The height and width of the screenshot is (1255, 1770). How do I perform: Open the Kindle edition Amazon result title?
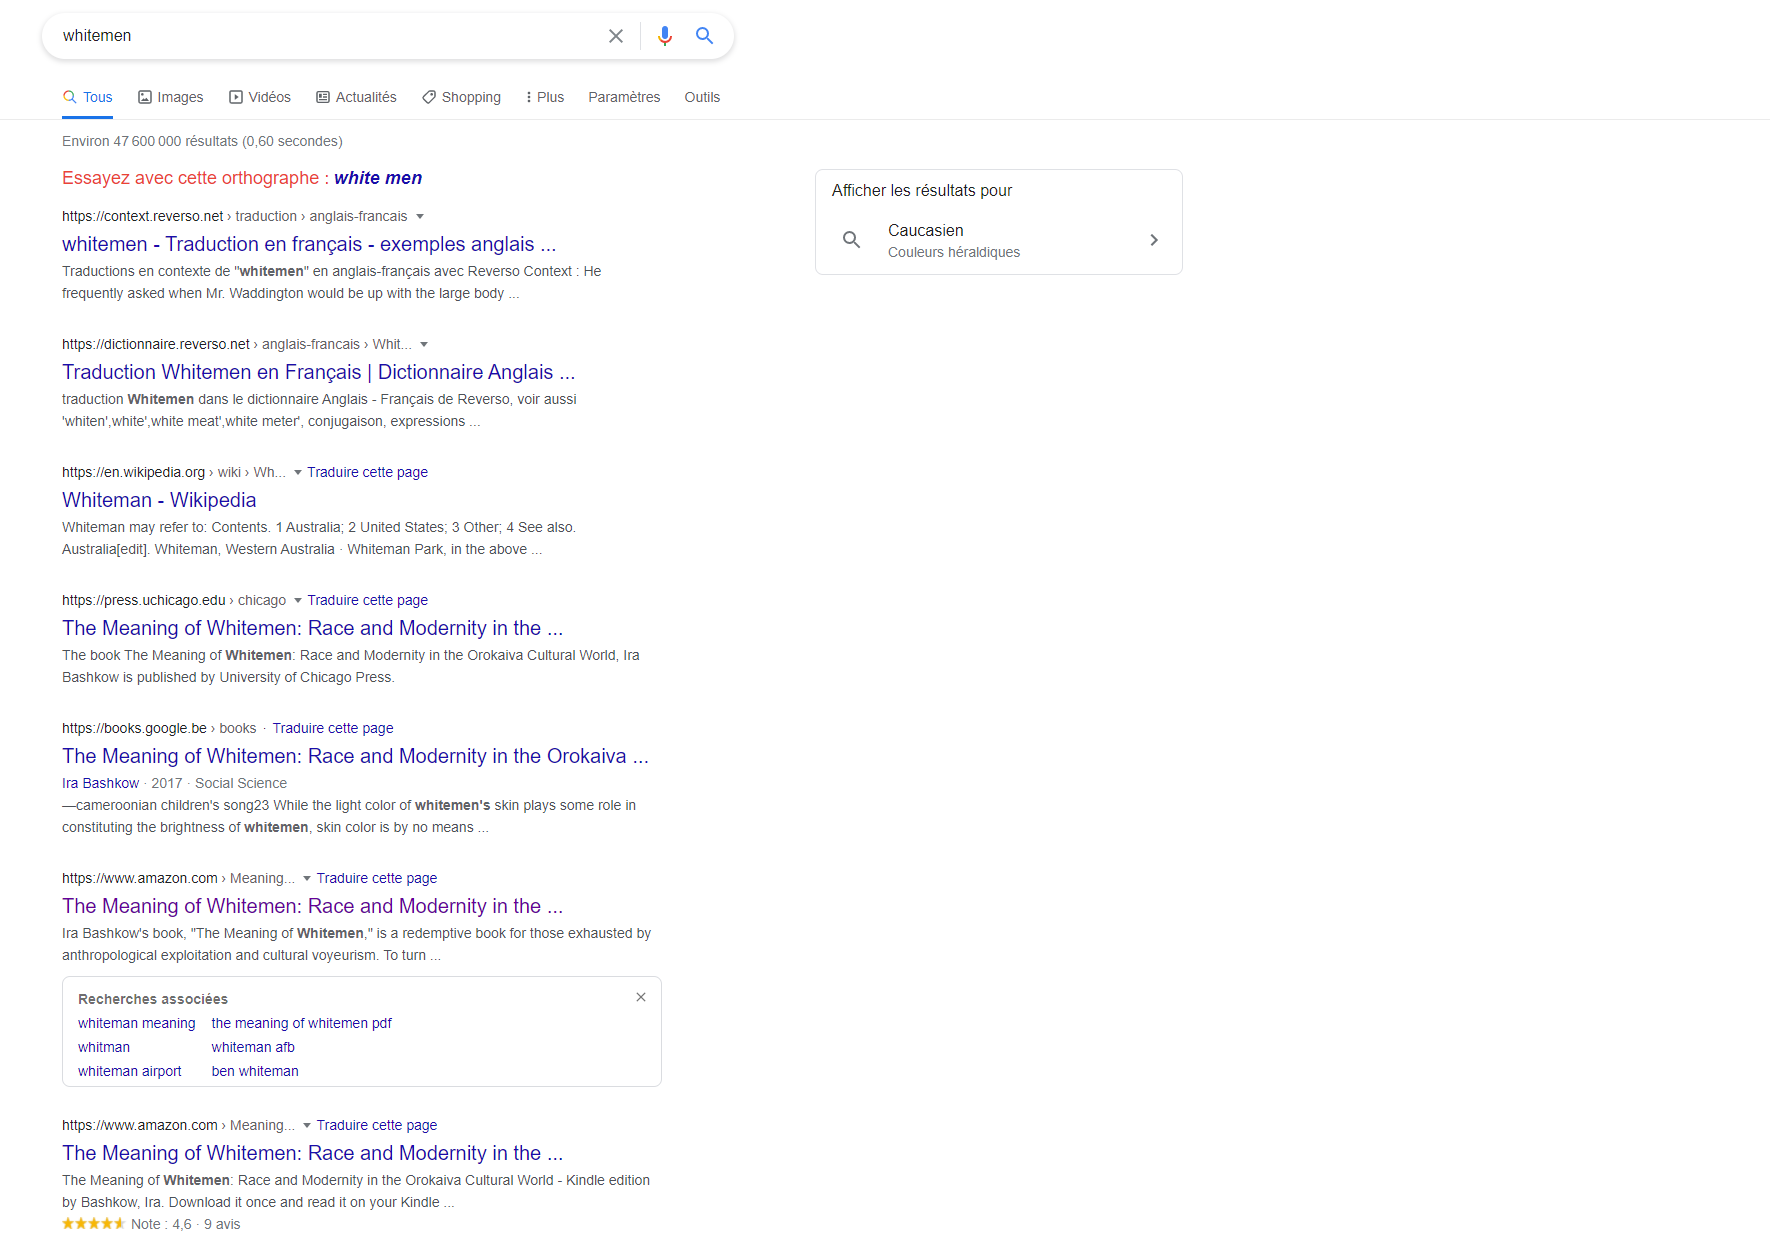(312, 1153)
